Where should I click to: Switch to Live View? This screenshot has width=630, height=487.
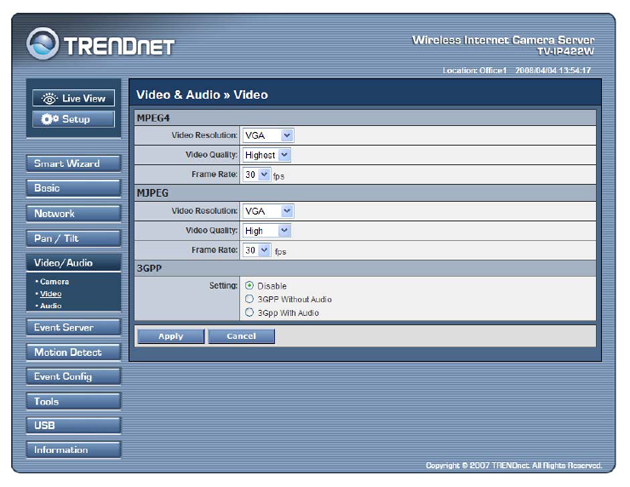pyautogui.click(x=74, y=98)
